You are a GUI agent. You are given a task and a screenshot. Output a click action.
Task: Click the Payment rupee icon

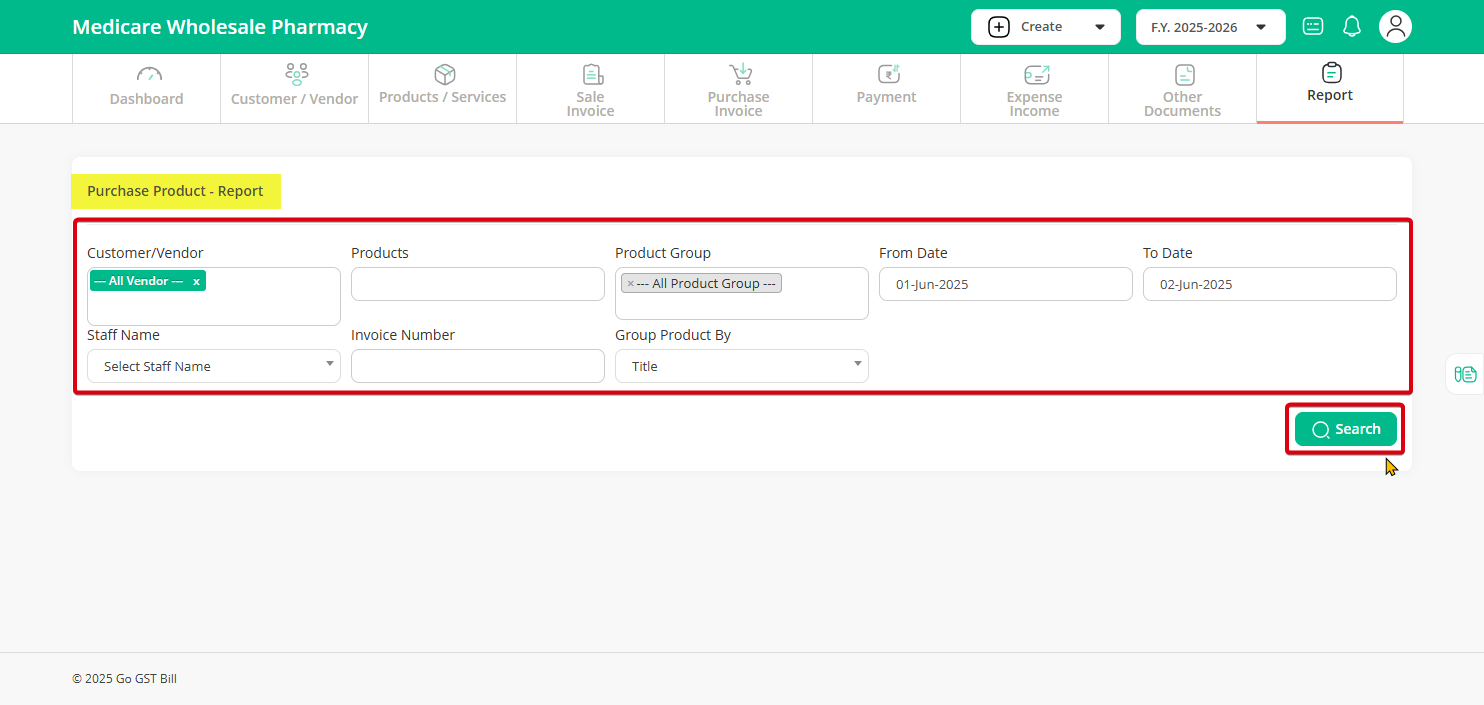pyautogui.click(x=888, y=74)
